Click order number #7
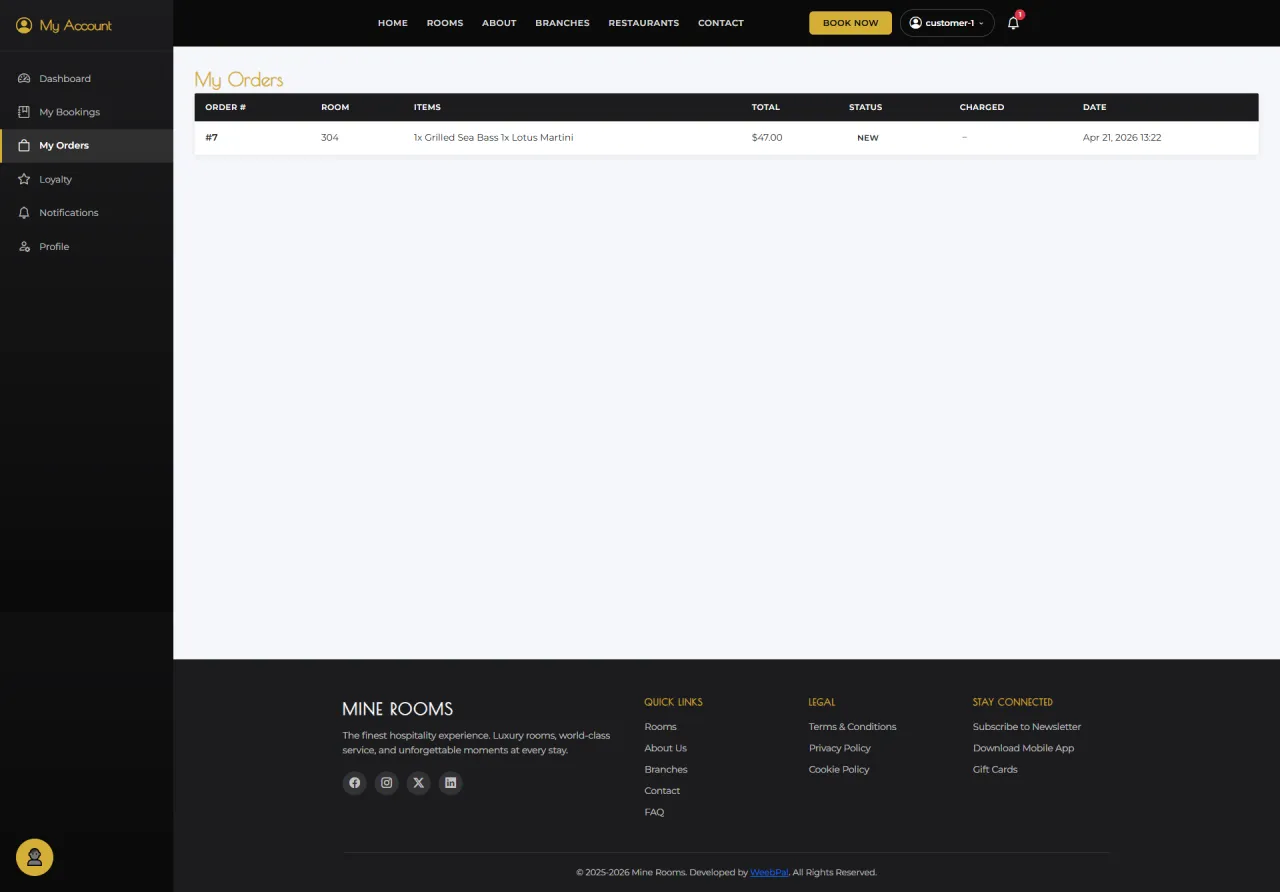 [212, 138]
